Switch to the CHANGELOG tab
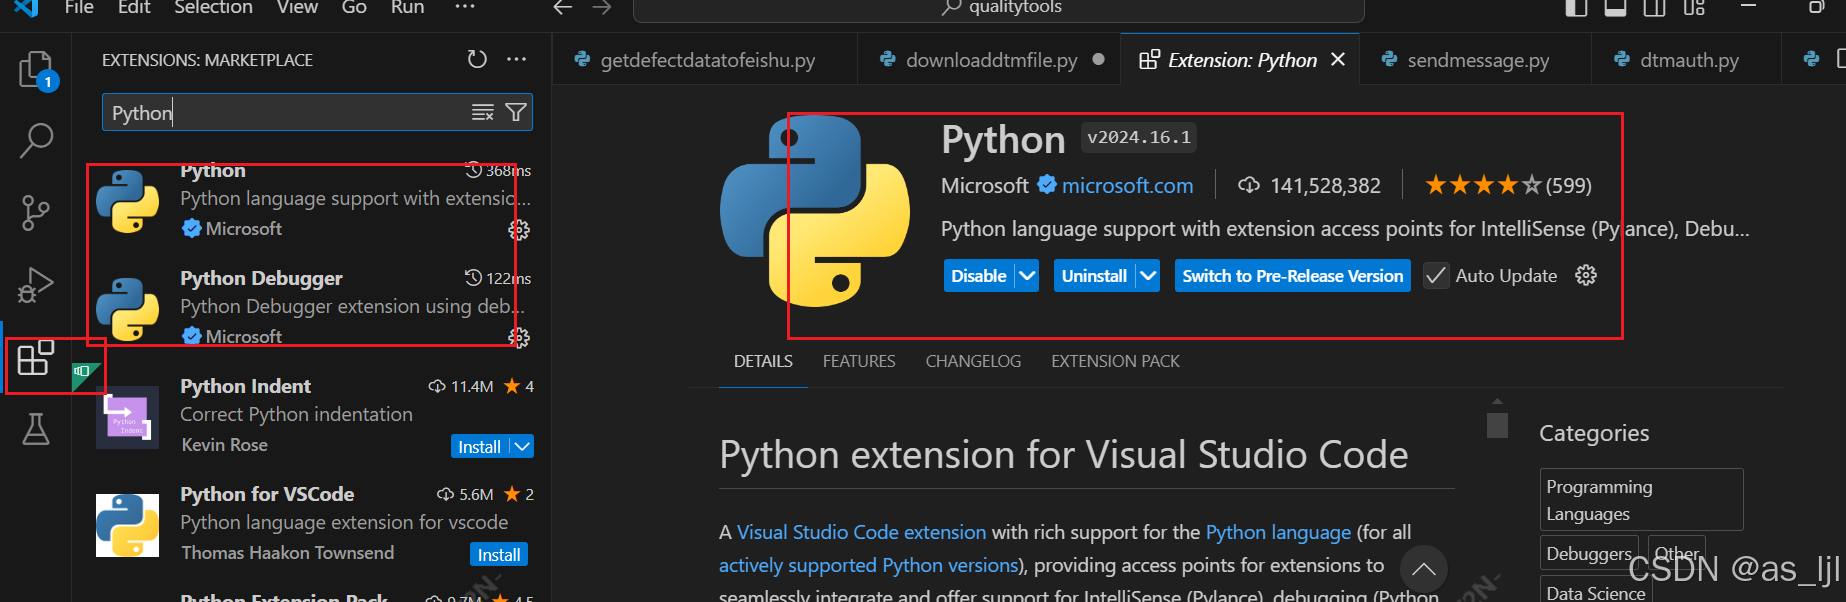1846x602 pixels. click(x=973, y=361)
